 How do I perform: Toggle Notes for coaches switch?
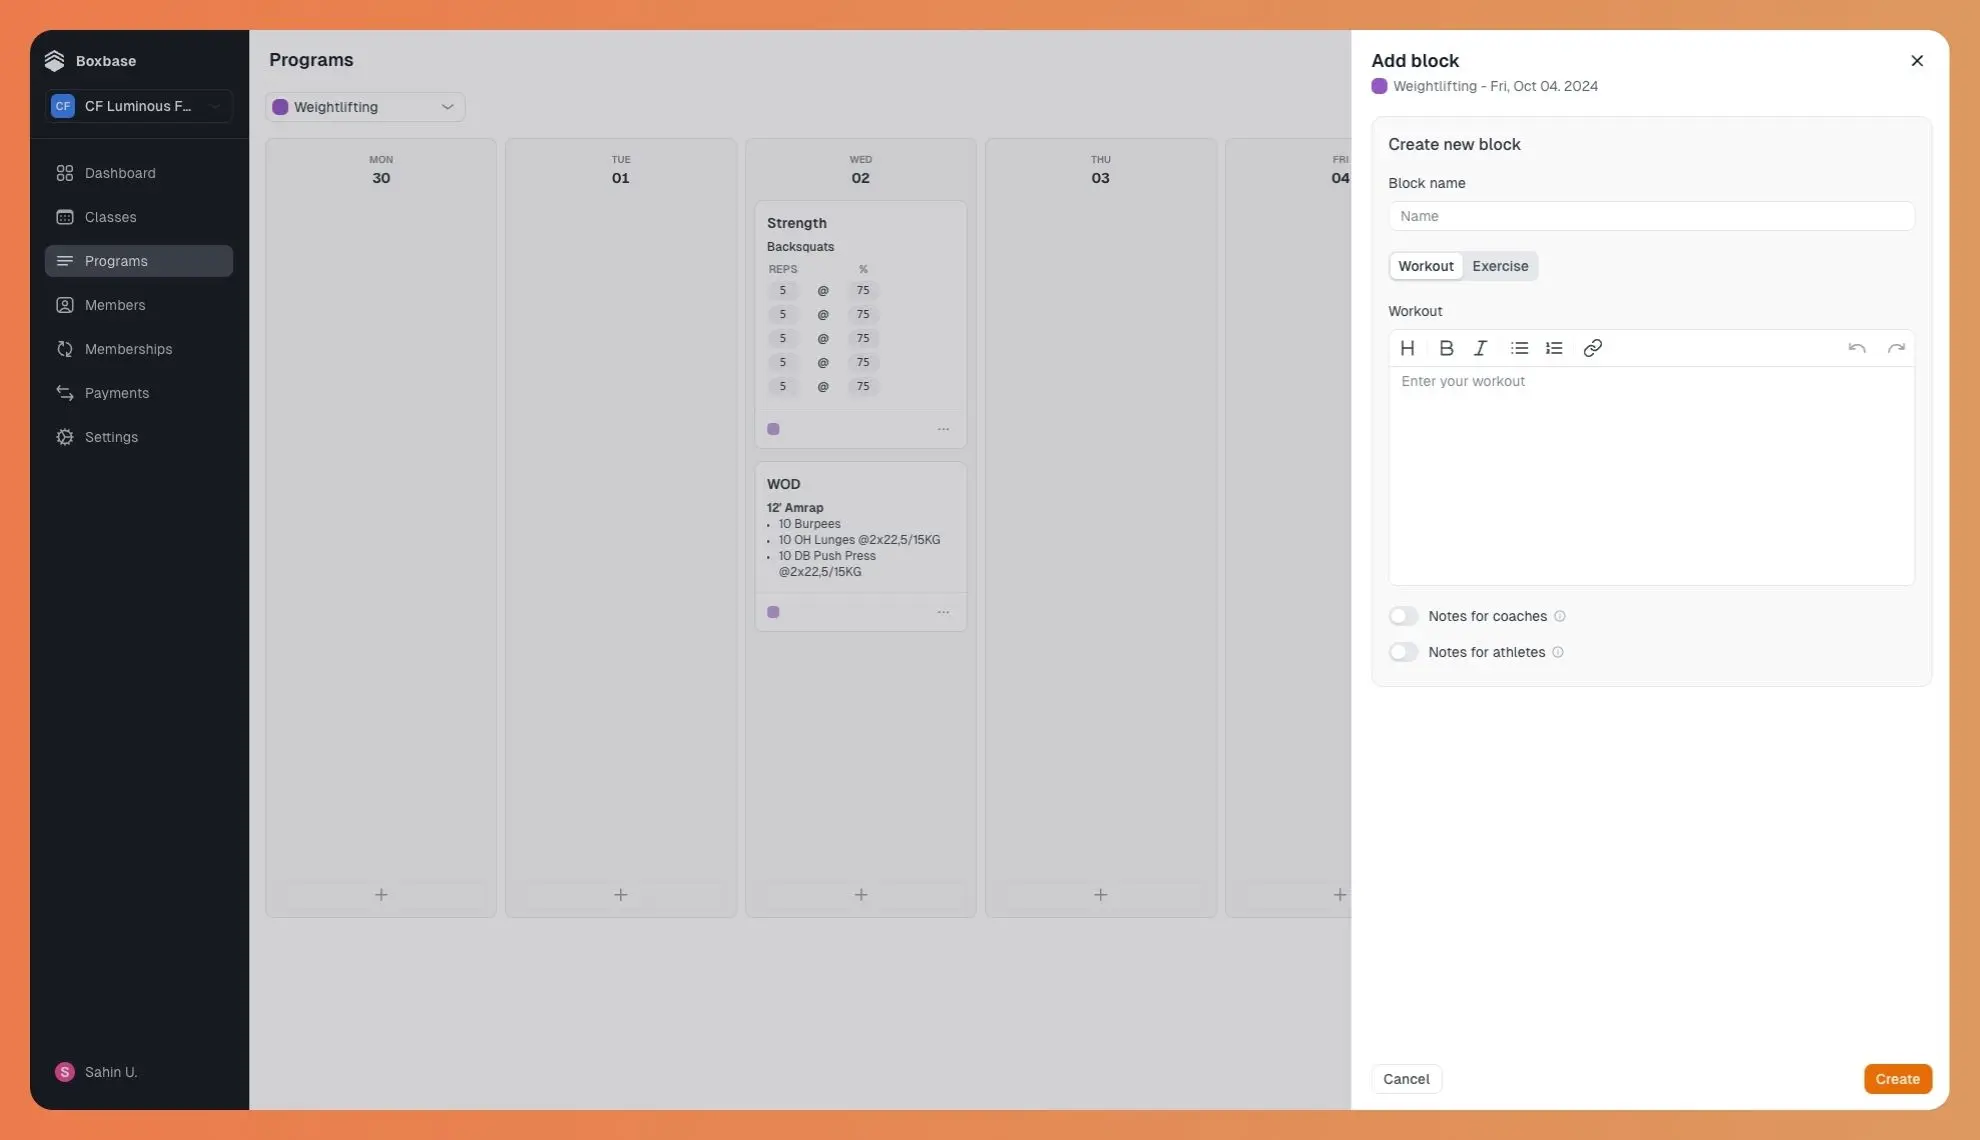[1403, 616]
